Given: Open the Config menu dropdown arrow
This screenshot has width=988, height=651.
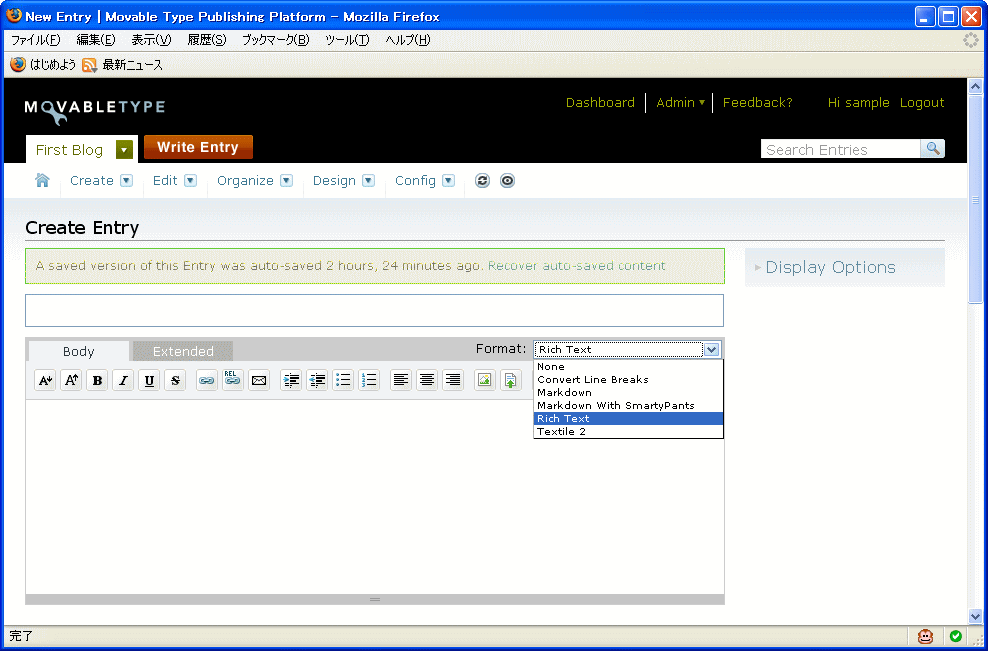Looking at the screenshot, I should [x=448, y=181].
